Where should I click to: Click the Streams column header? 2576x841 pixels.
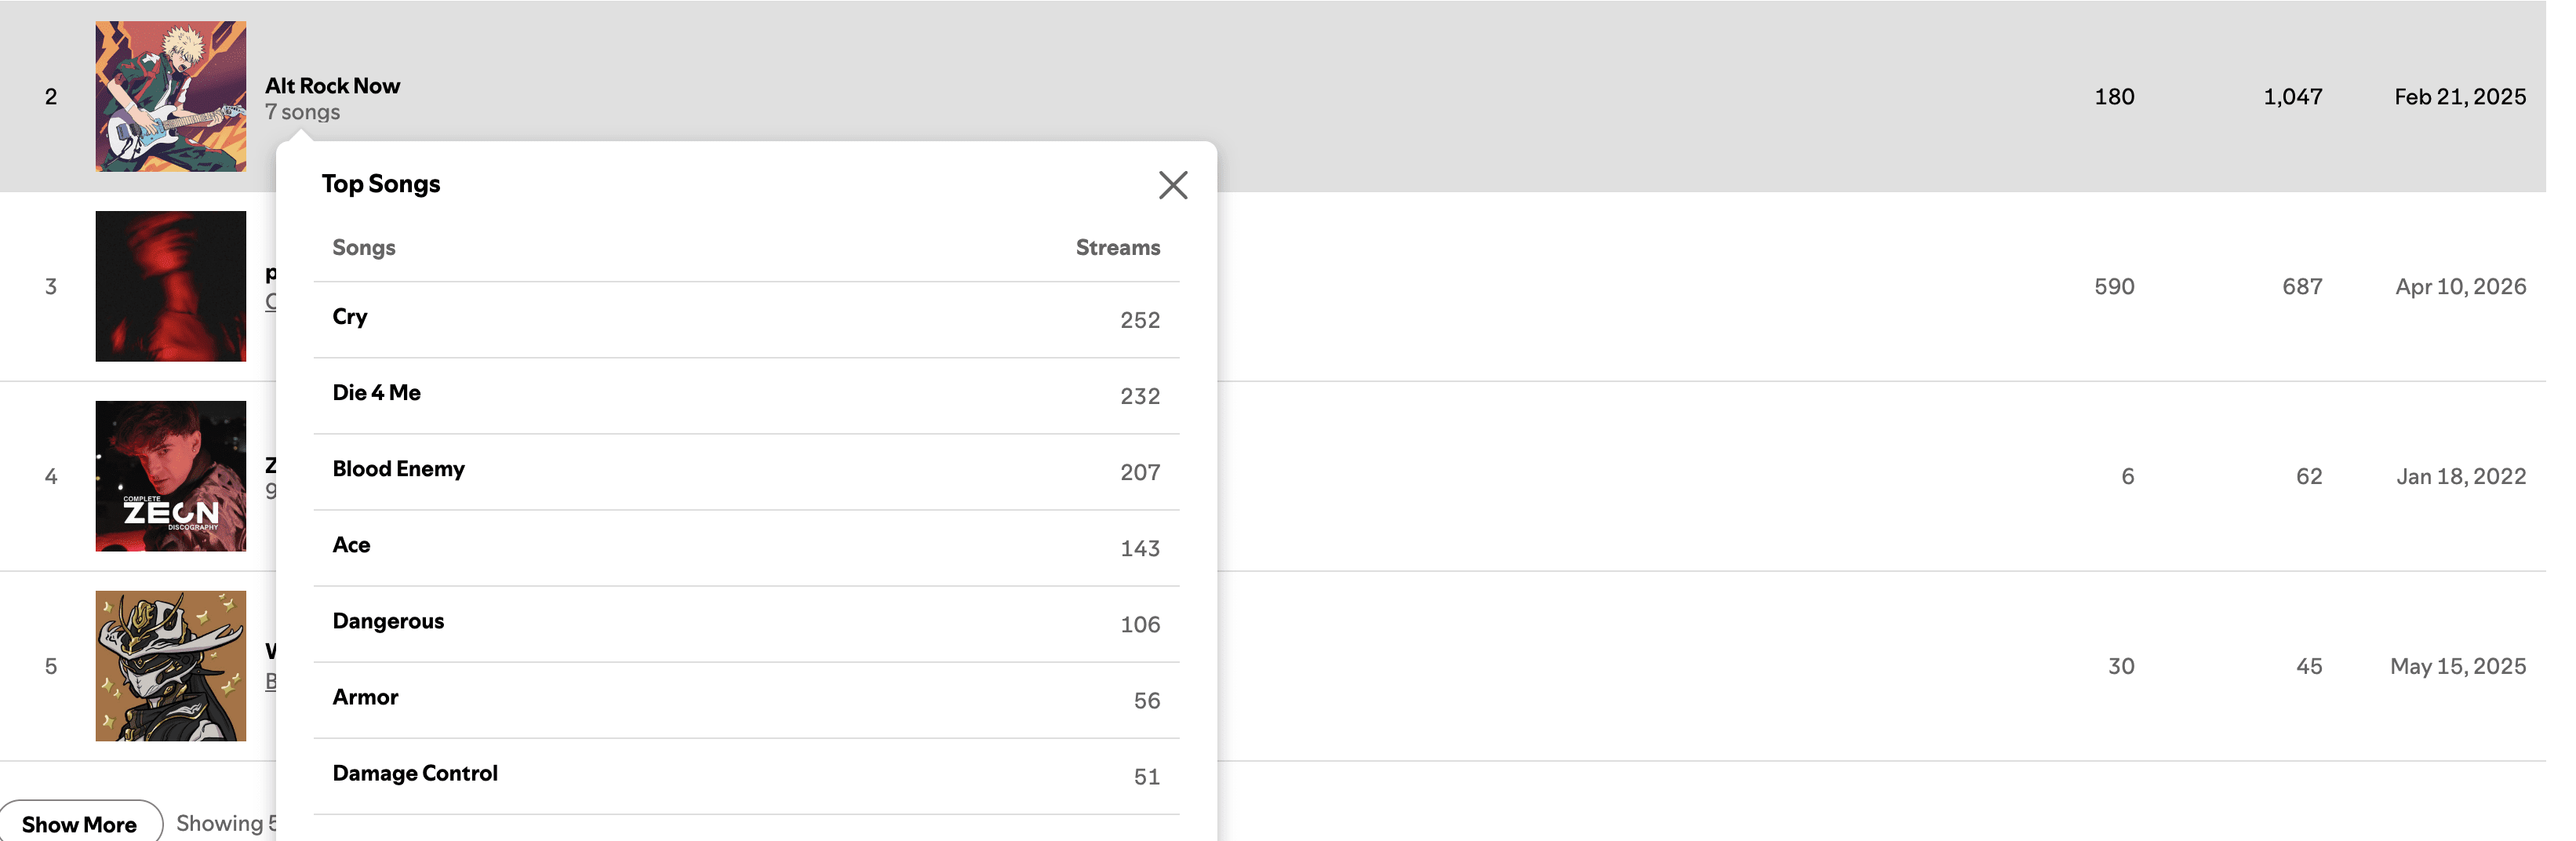(x=1117, y=247)
